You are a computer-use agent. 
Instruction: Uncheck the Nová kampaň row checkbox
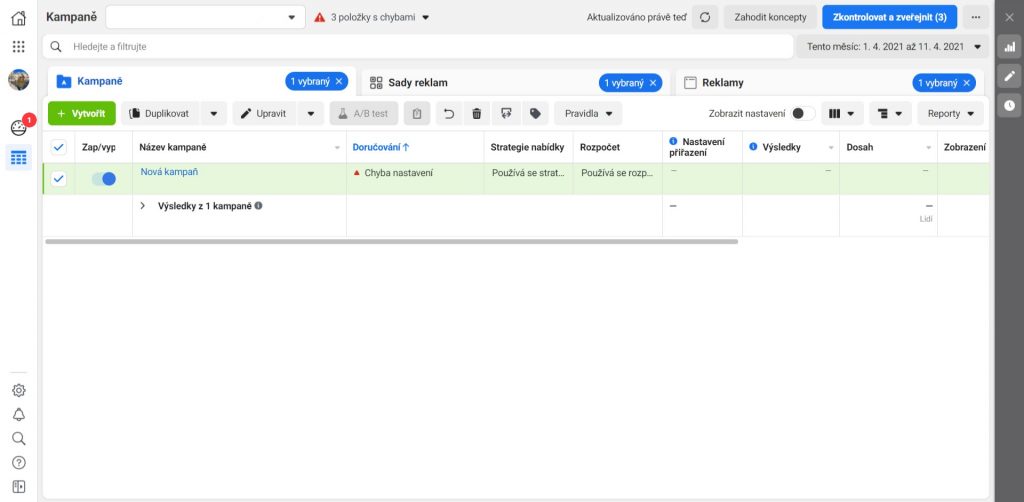pos(58,179)
